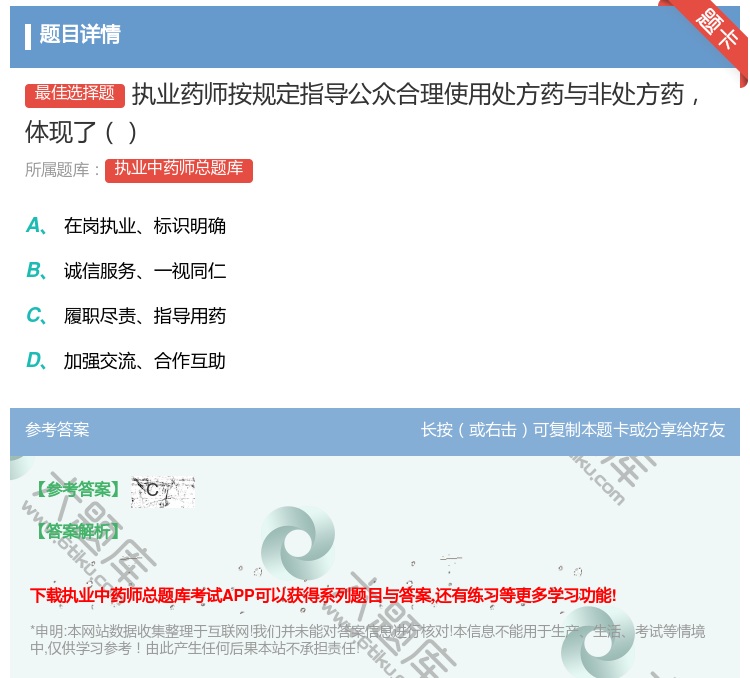The width and height of the screenshot is (750, 678).
Task: Click the red 下载执业中药师总题库考试APP promo text
Action: pos(323,595)
